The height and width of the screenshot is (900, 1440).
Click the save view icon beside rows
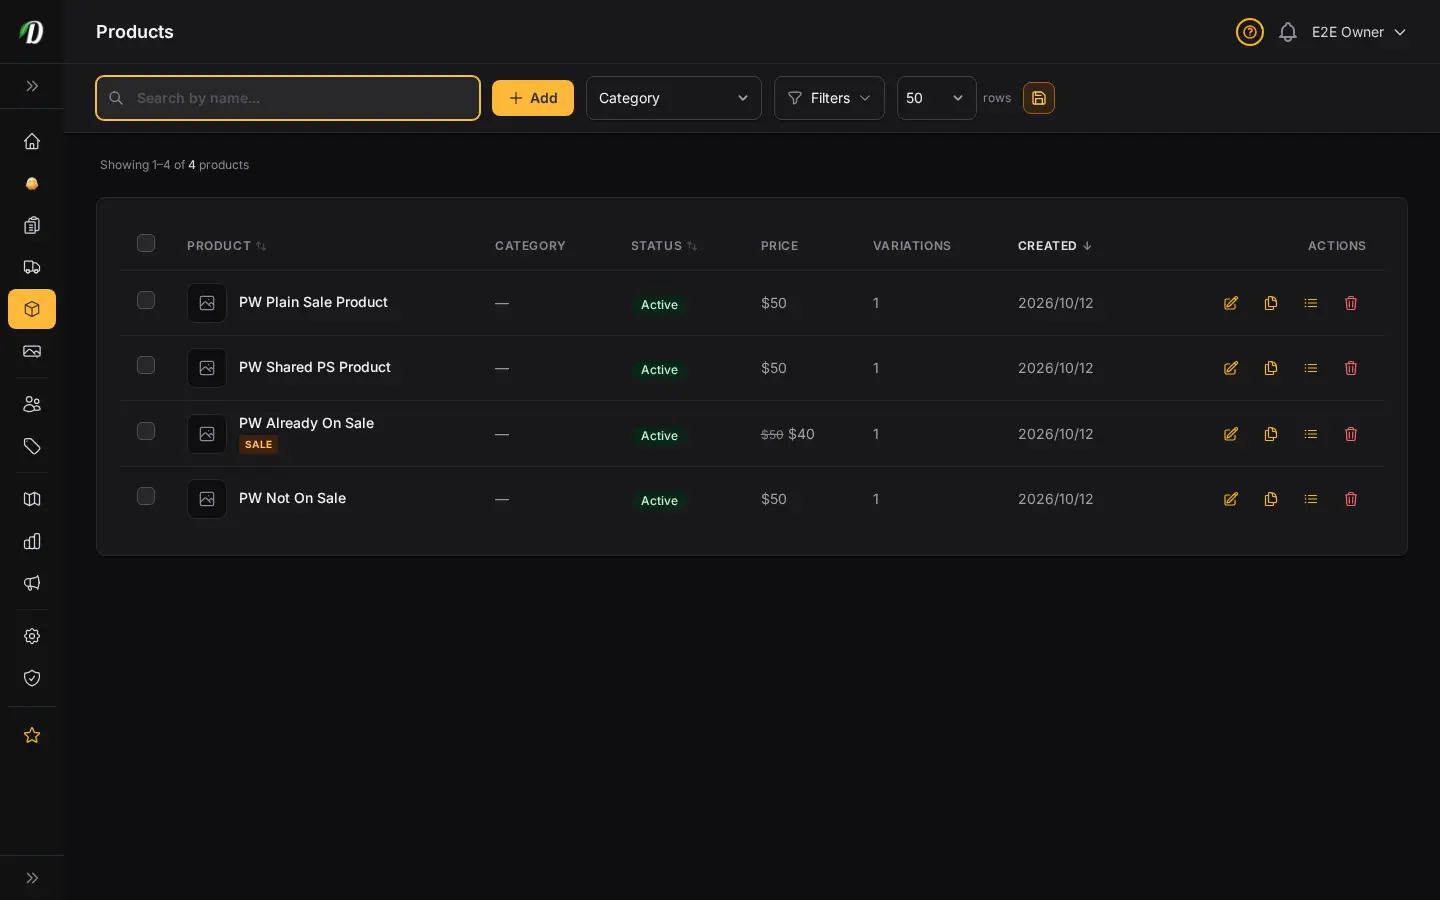[1039, 98]
